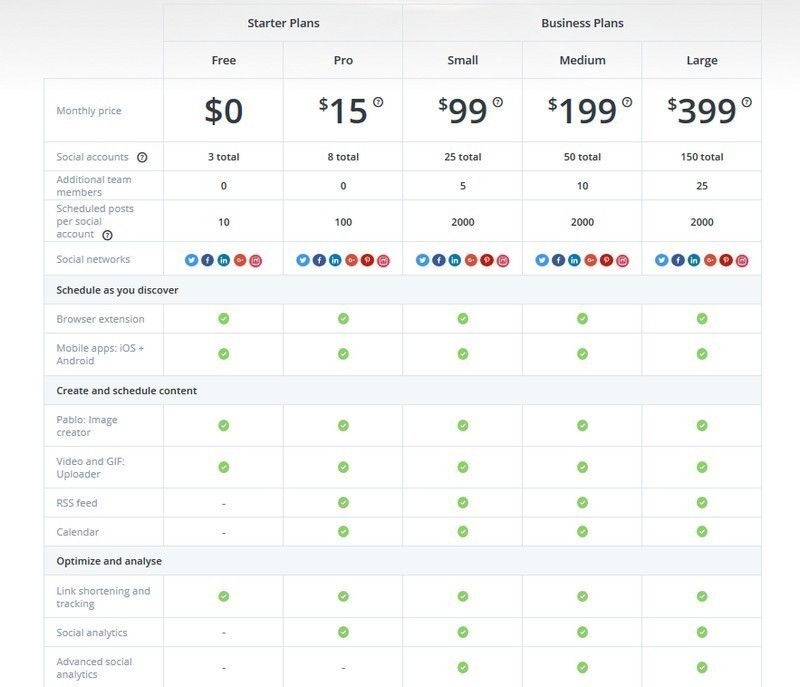
Task: Click the Optimize and analyse section header
Action: coord(109,561)
